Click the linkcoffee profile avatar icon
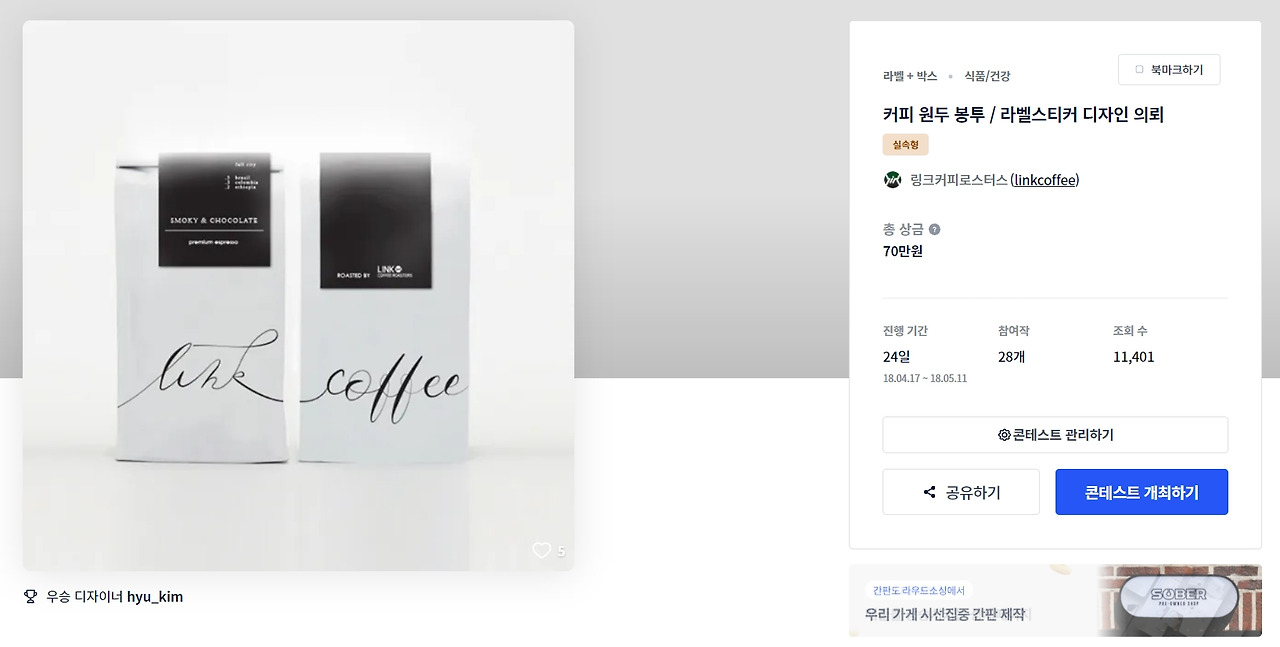1280x647 pixels. [x=892, y=180]
